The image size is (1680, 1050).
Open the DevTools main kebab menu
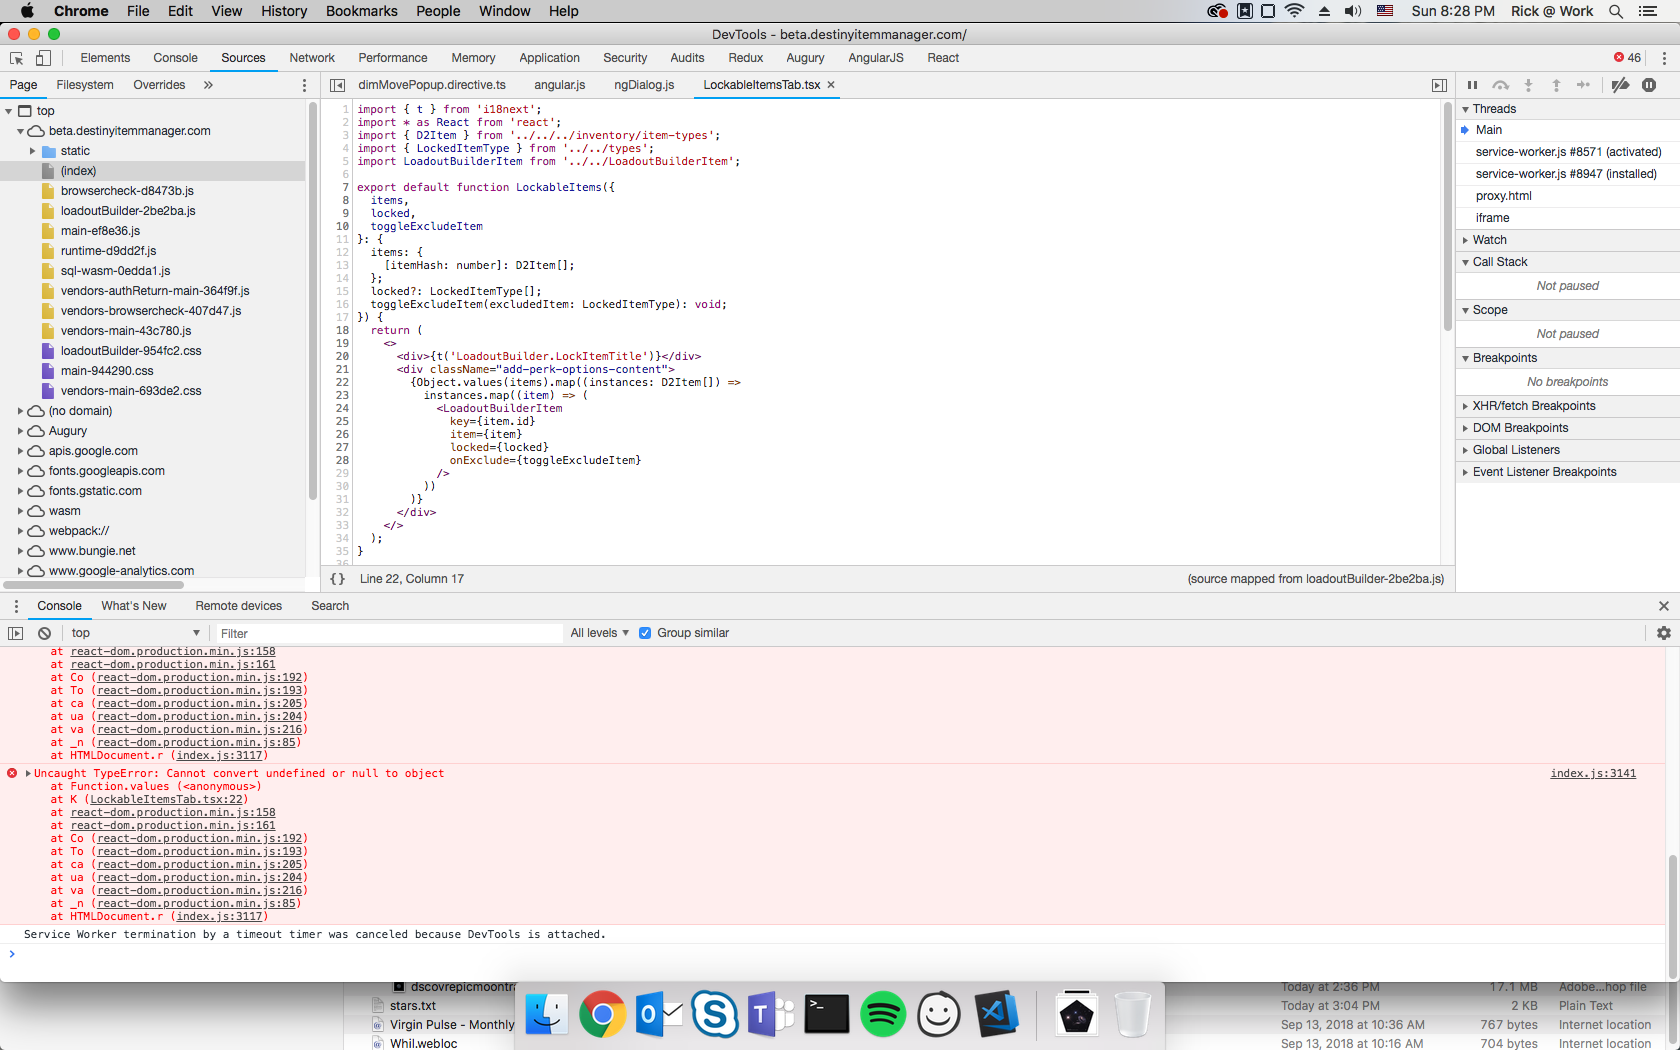1664,58
